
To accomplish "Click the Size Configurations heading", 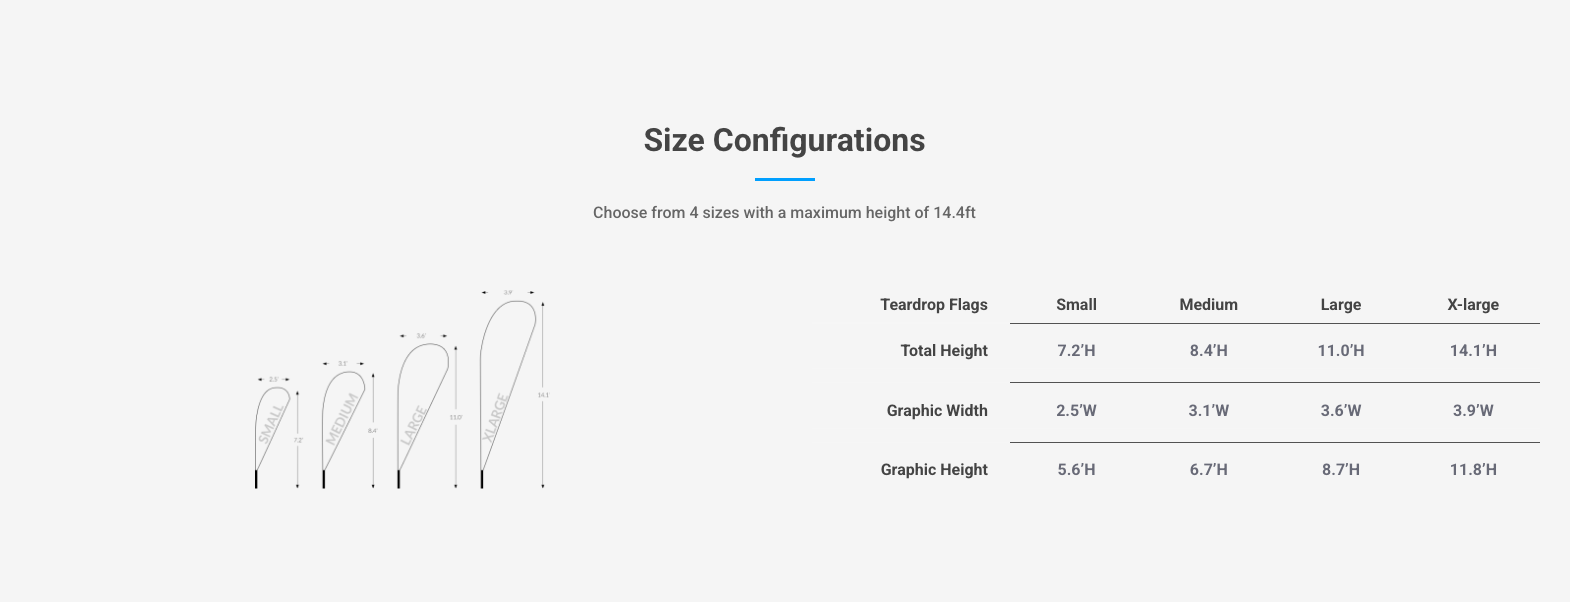I will [784, 141].
